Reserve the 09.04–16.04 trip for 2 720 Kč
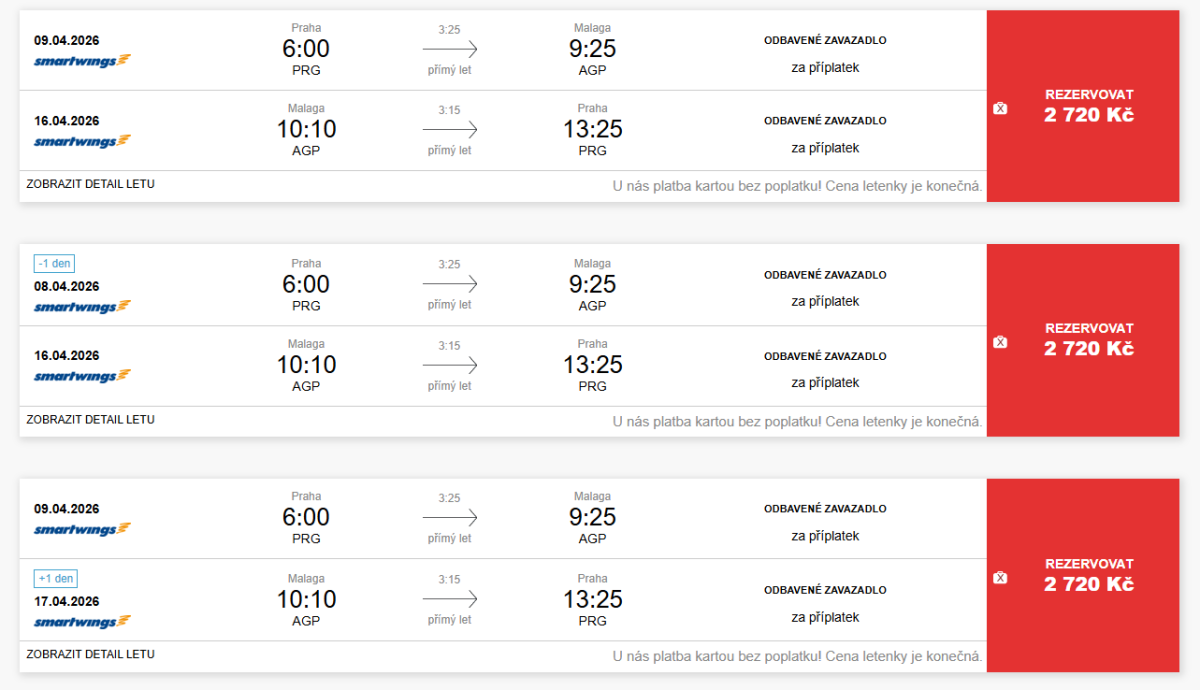 [x=1089, y=105]
